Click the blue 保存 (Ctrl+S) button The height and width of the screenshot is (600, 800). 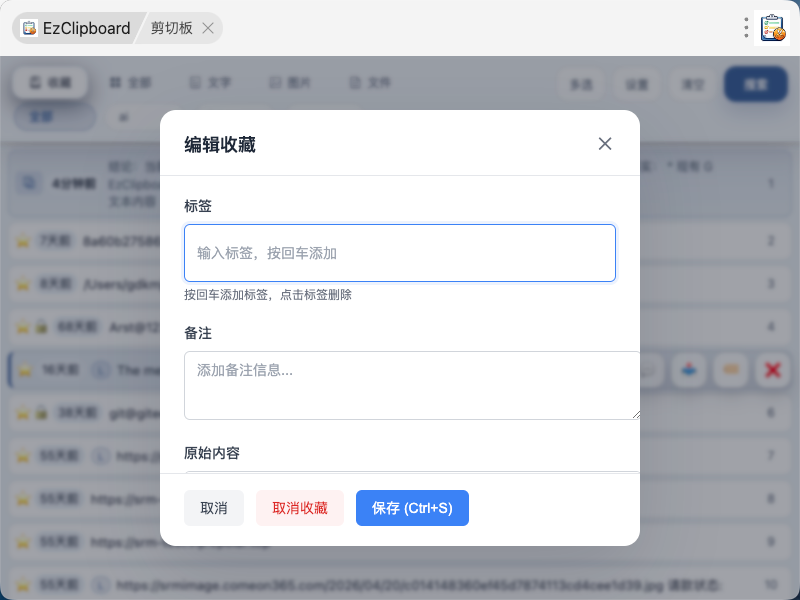click(412, 508)
